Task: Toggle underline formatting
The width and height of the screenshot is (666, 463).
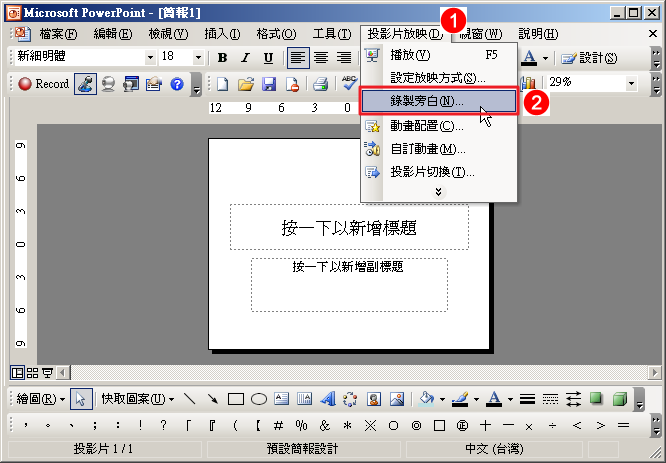Action: (268, 58)
